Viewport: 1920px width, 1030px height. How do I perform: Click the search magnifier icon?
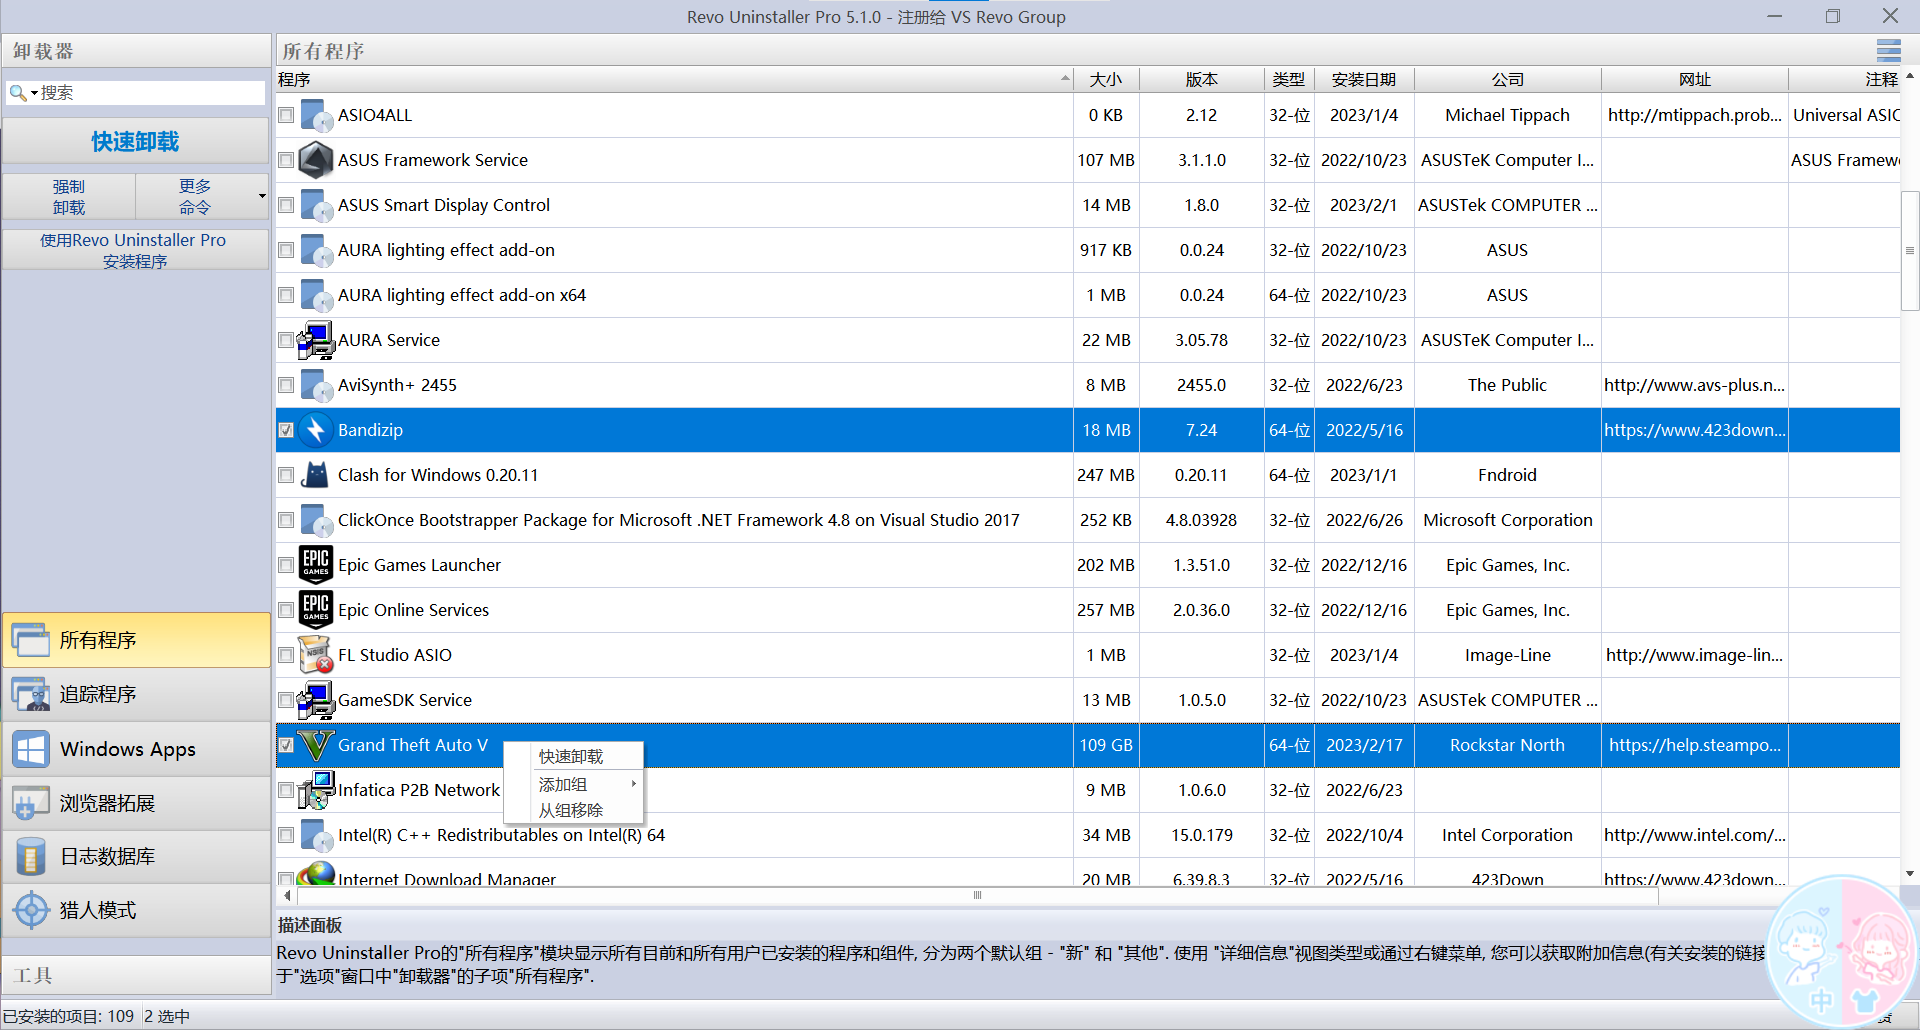click(x=18, y=93)
